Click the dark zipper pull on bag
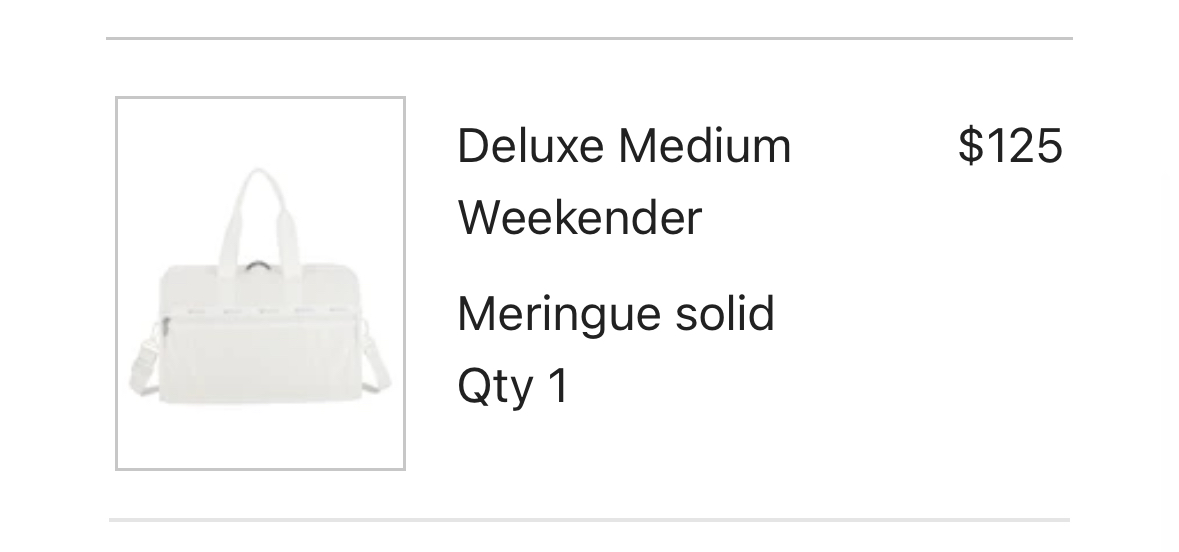Screen dimensions: 1179x552 pyautogui.click(x=257, y=265)
